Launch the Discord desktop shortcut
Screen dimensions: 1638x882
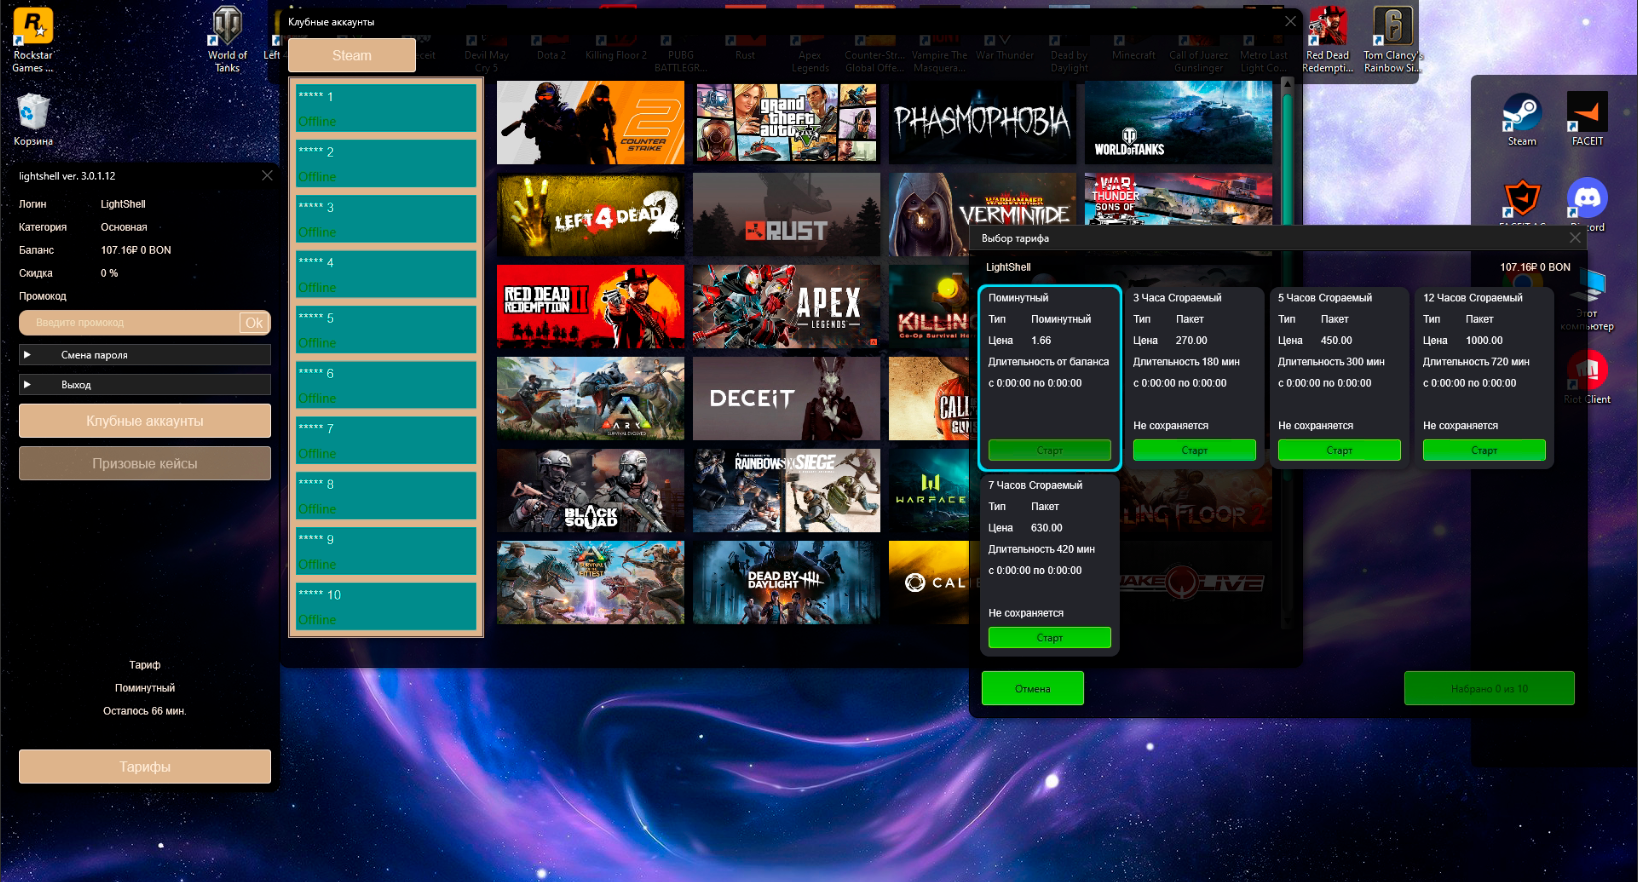[x=1587, y=200]
